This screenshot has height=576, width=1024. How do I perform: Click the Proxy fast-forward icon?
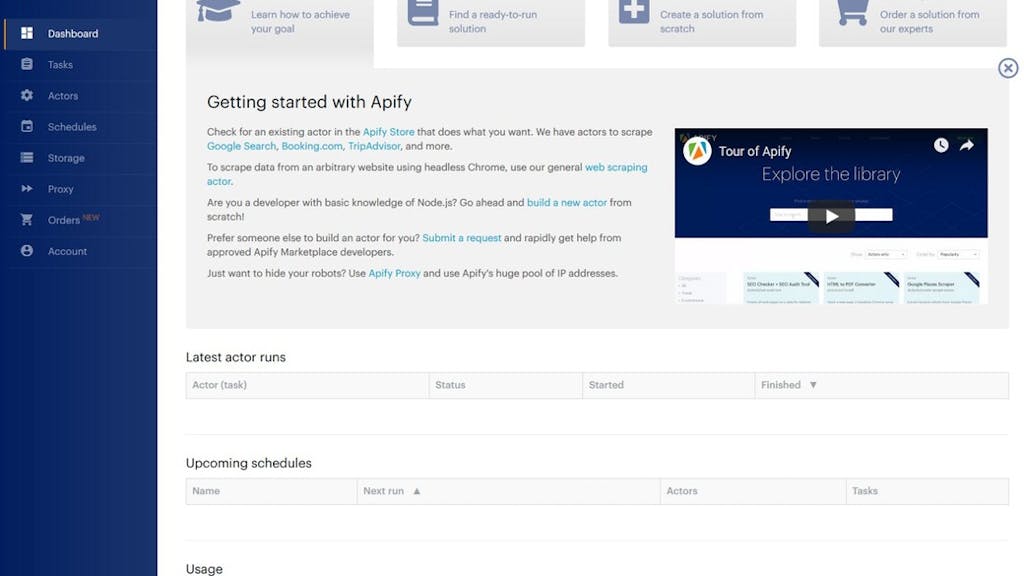[27, 188]
